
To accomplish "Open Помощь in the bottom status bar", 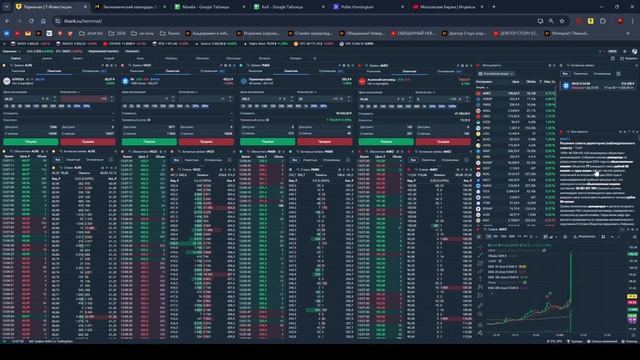I will point(630,341).
